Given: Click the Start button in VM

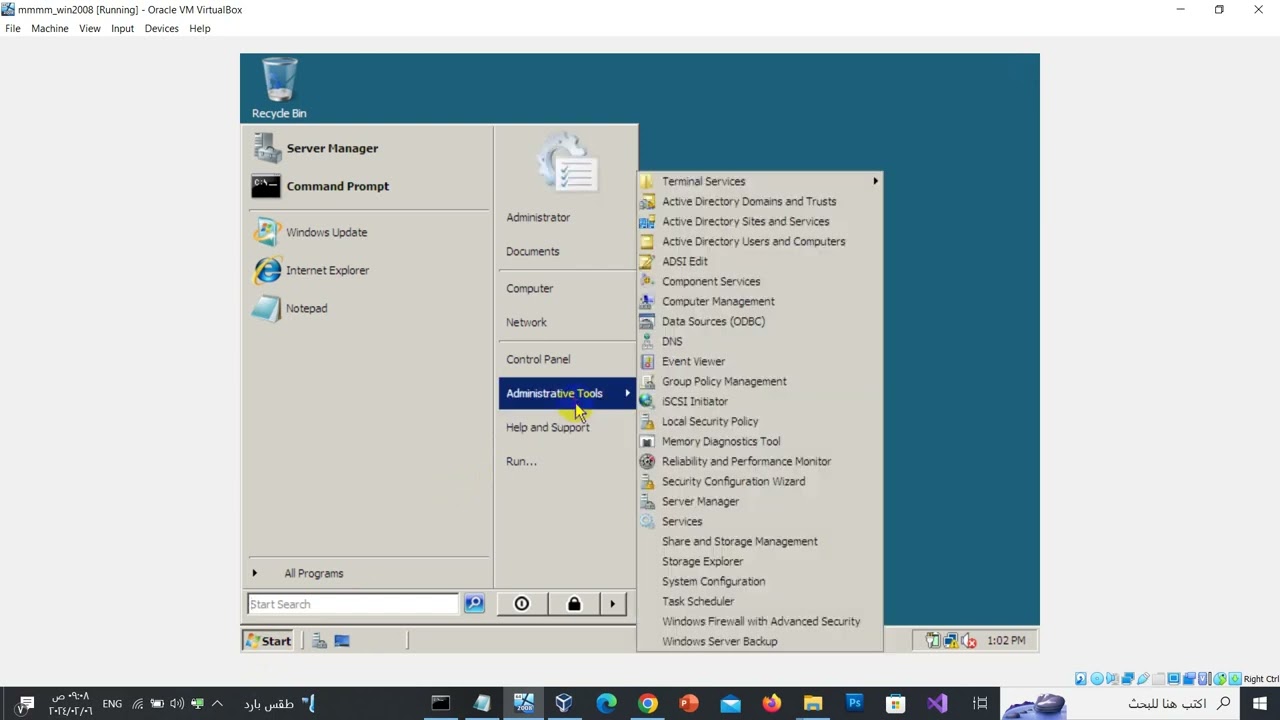Looking at the screenshot, I should pos(269,641).
